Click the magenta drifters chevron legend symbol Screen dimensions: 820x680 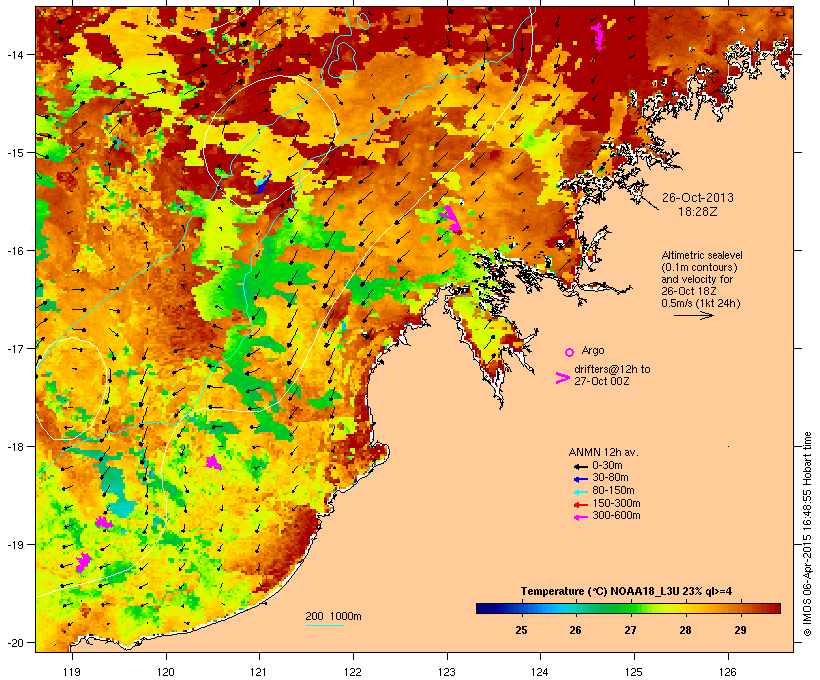coord(562,378)
